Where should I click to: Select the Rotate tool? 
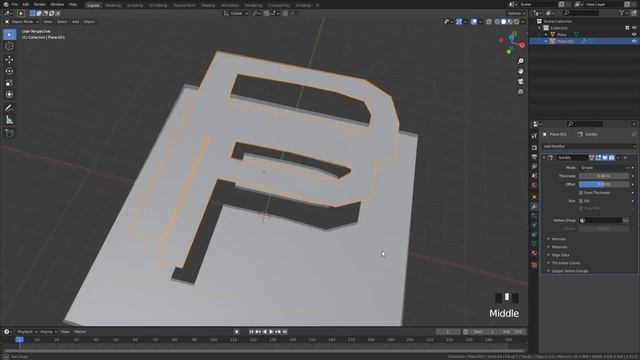[x=9, y=71]
